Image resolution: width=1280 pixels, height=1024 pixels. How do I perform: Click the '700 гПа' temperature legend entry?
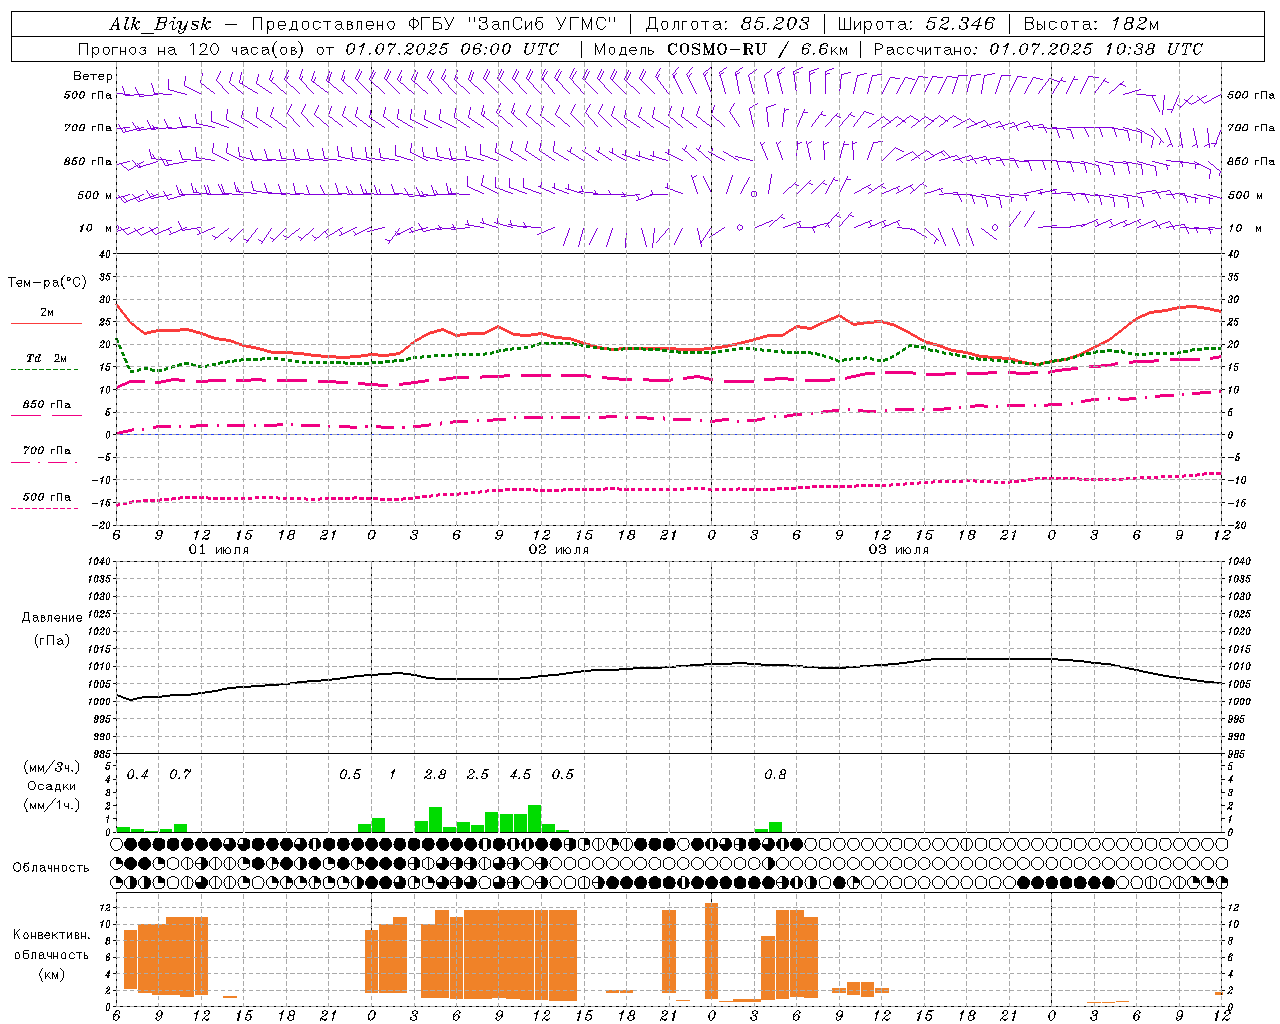pyautogui.click(x=46, y=453)
